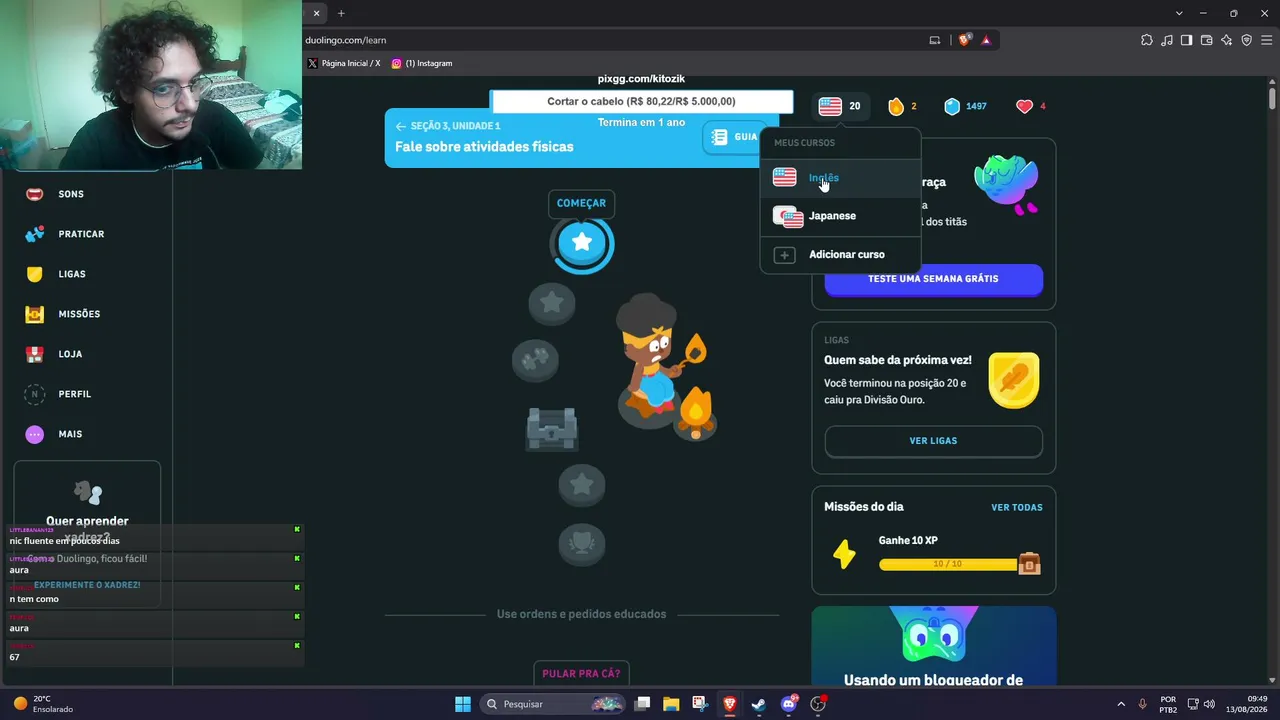Image resolution: width=1280 pixels, height=720 pixels.
Task: Click the Brave icon in taskbar
Action: point(729,704)
